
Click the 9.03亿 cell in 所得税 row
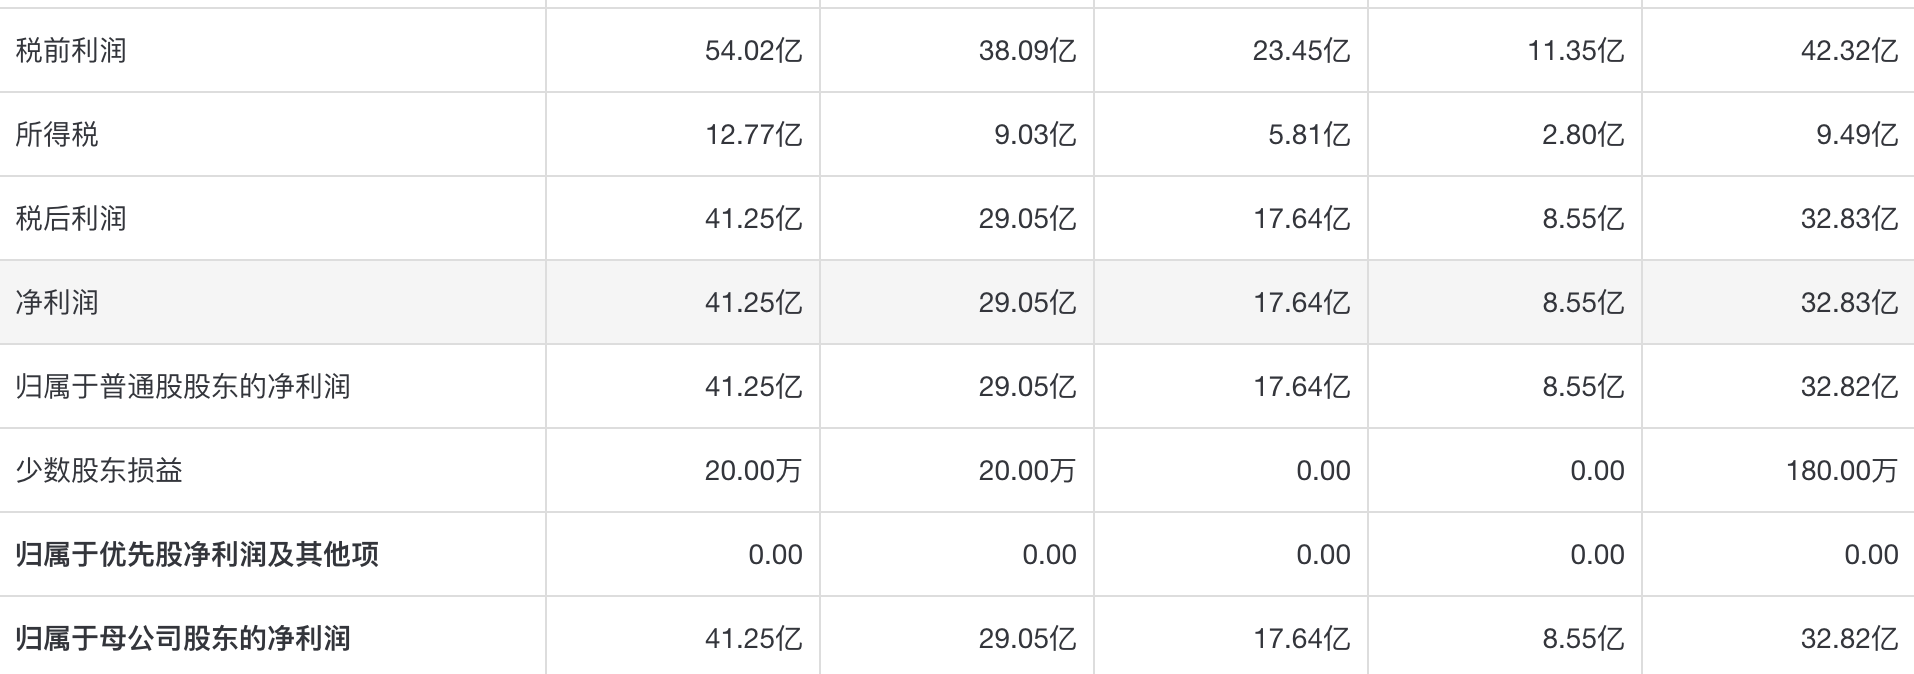1034,135
